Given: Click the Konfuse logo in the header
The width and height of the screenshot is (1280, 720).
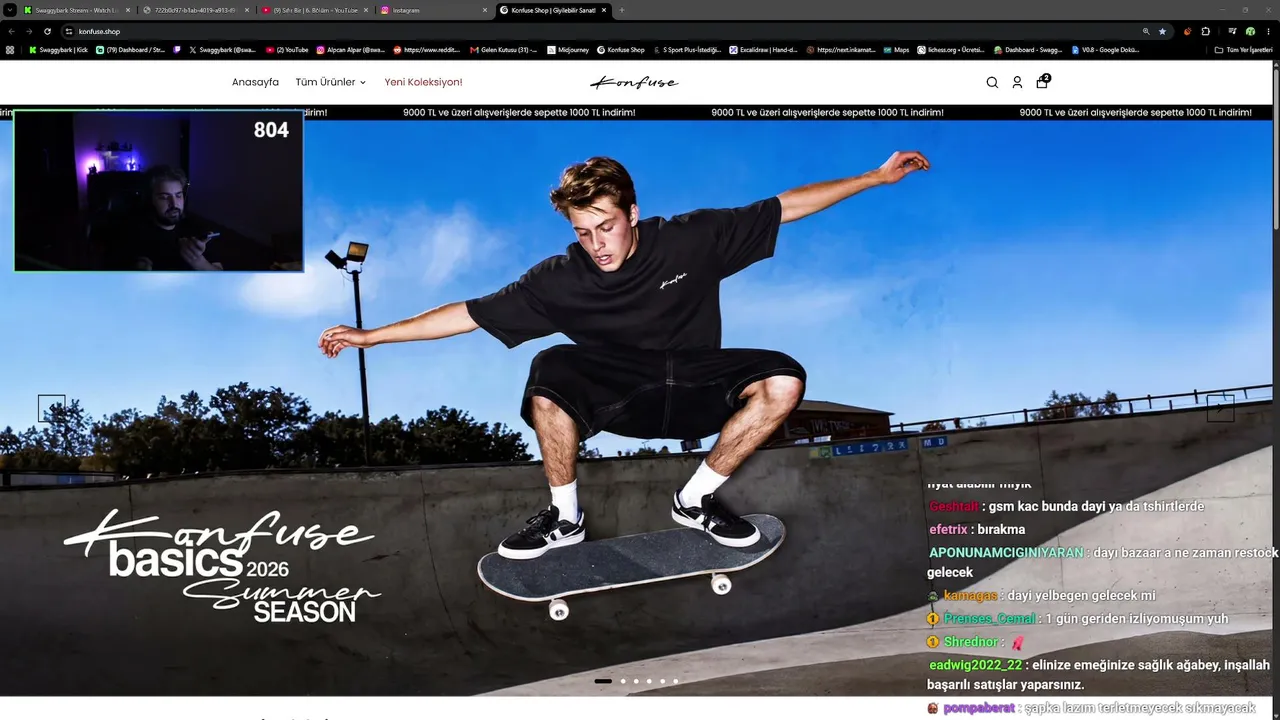Looking at the screenshot, I should (x=634, y=82).
